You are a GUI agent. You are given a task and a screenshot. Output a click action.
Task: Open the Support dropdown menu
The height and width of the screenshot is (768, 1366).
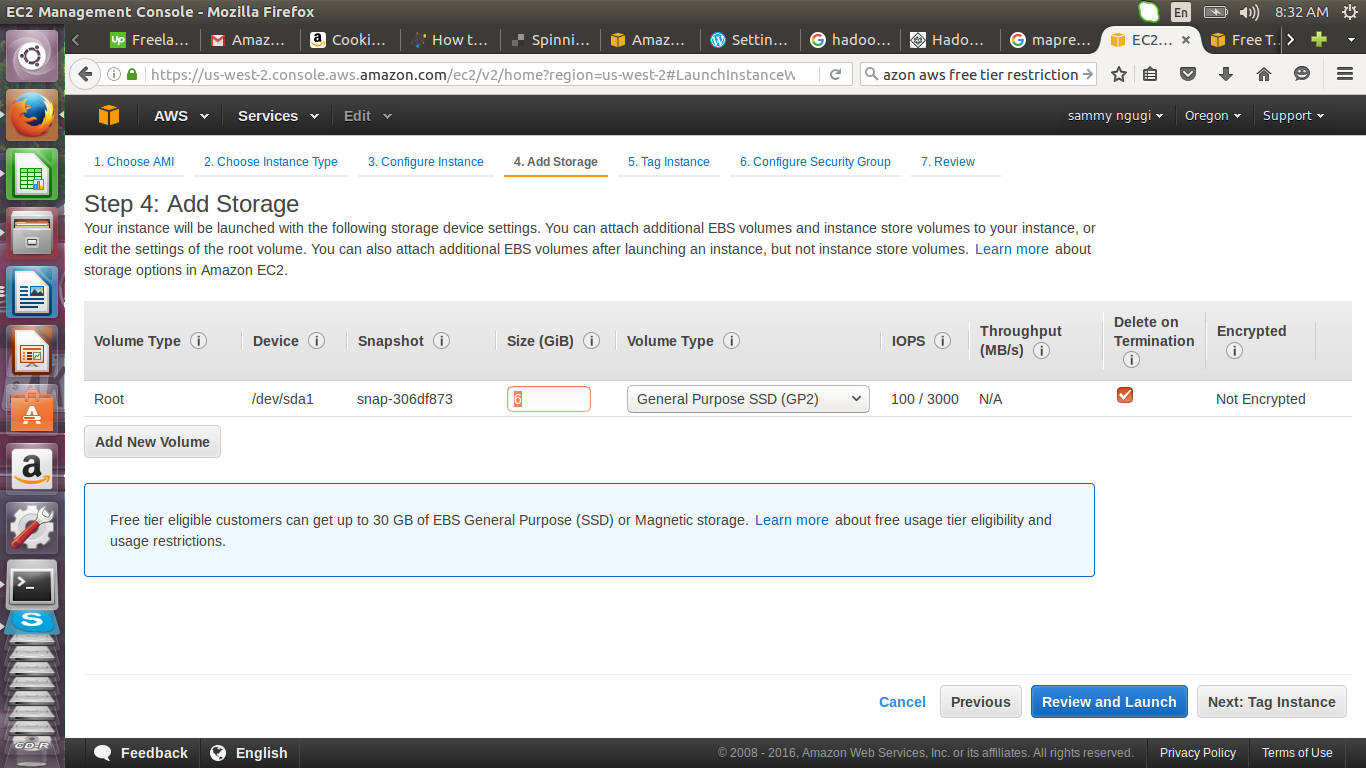pyautogui.click(x=1293, y=116)
